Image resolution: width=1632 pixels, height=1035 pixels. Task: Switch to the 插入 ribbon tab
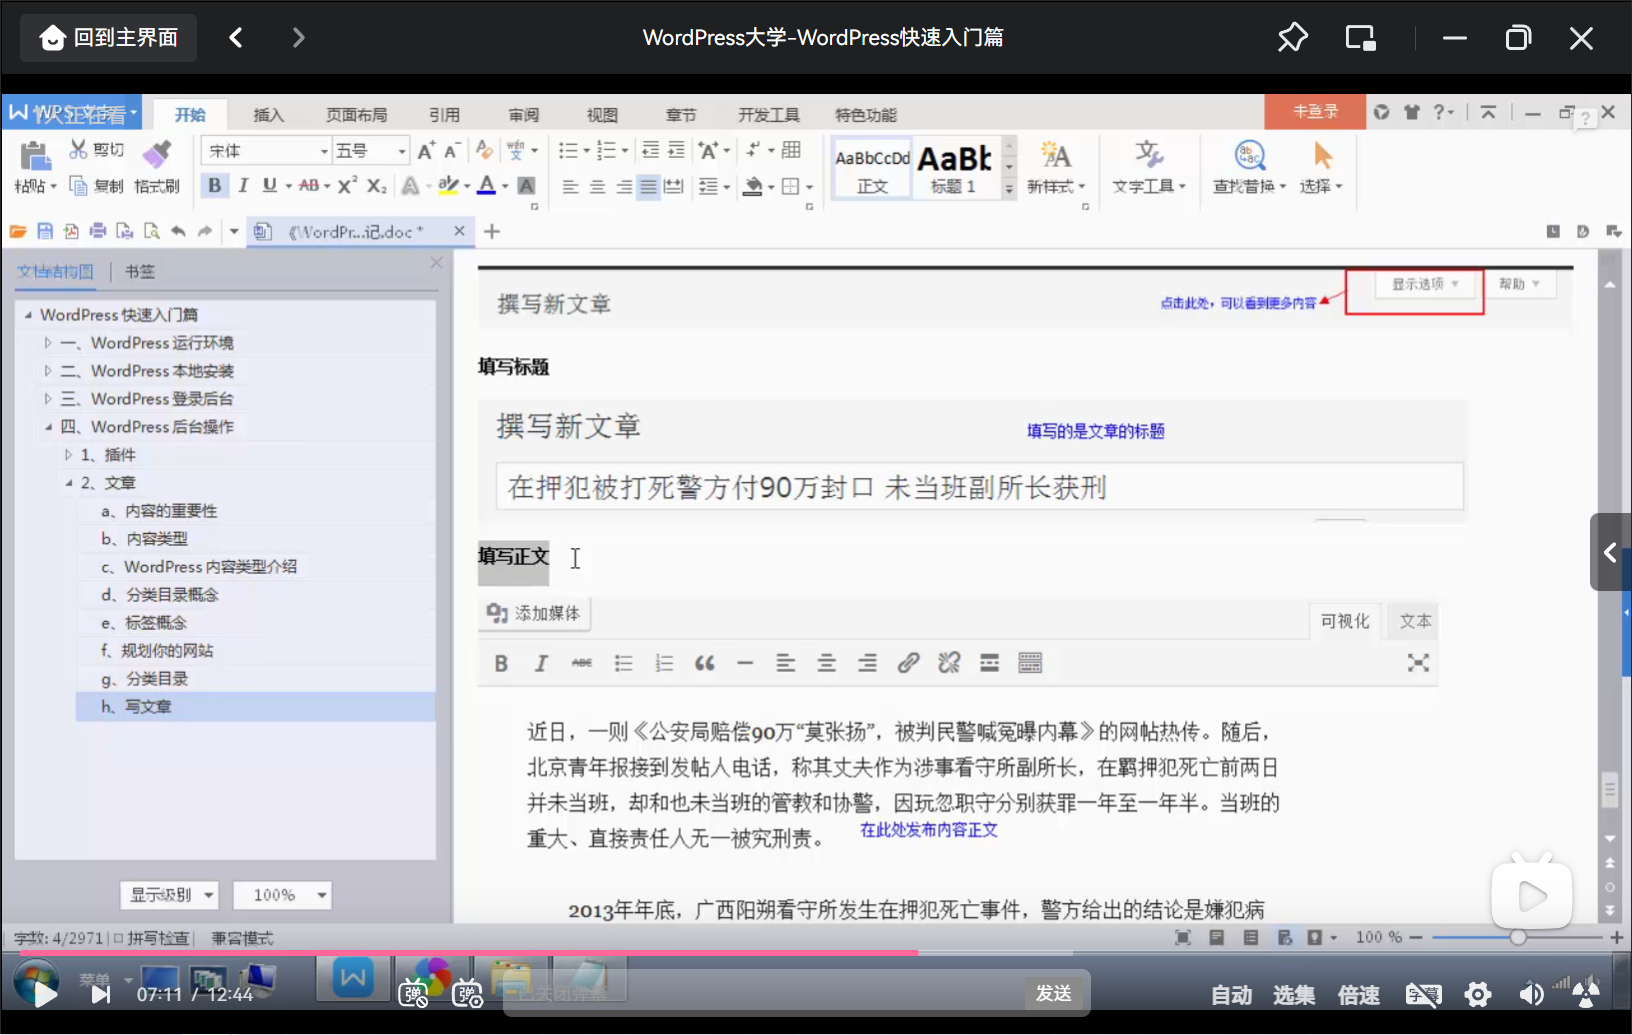269,115
